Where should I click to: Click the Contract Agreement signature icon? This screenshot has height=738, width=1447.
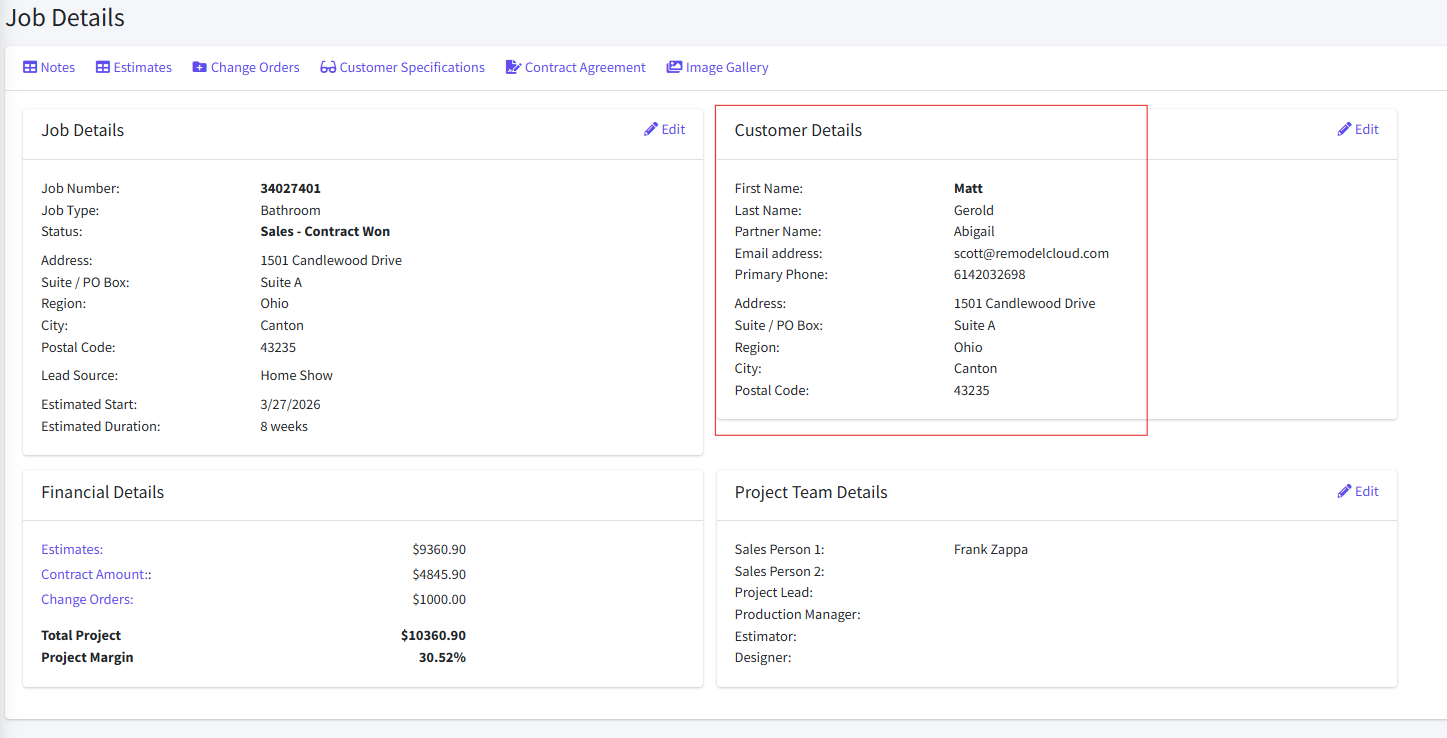point(513,68)
